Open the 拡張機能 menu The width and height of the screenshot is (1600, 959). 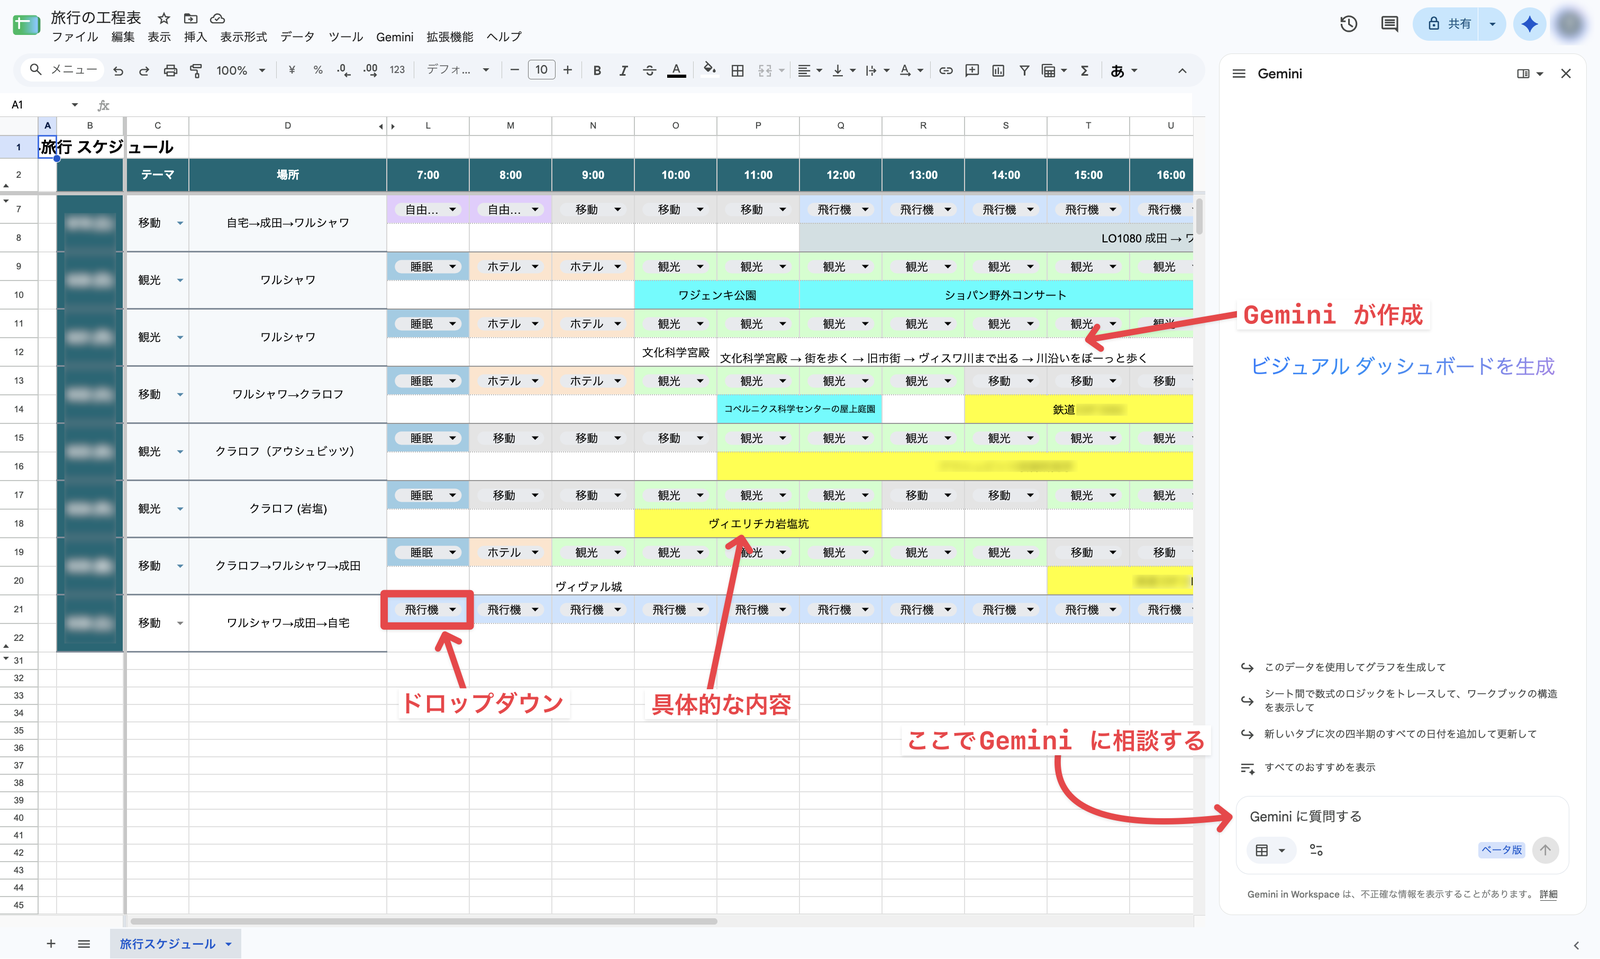pos(450,37)
